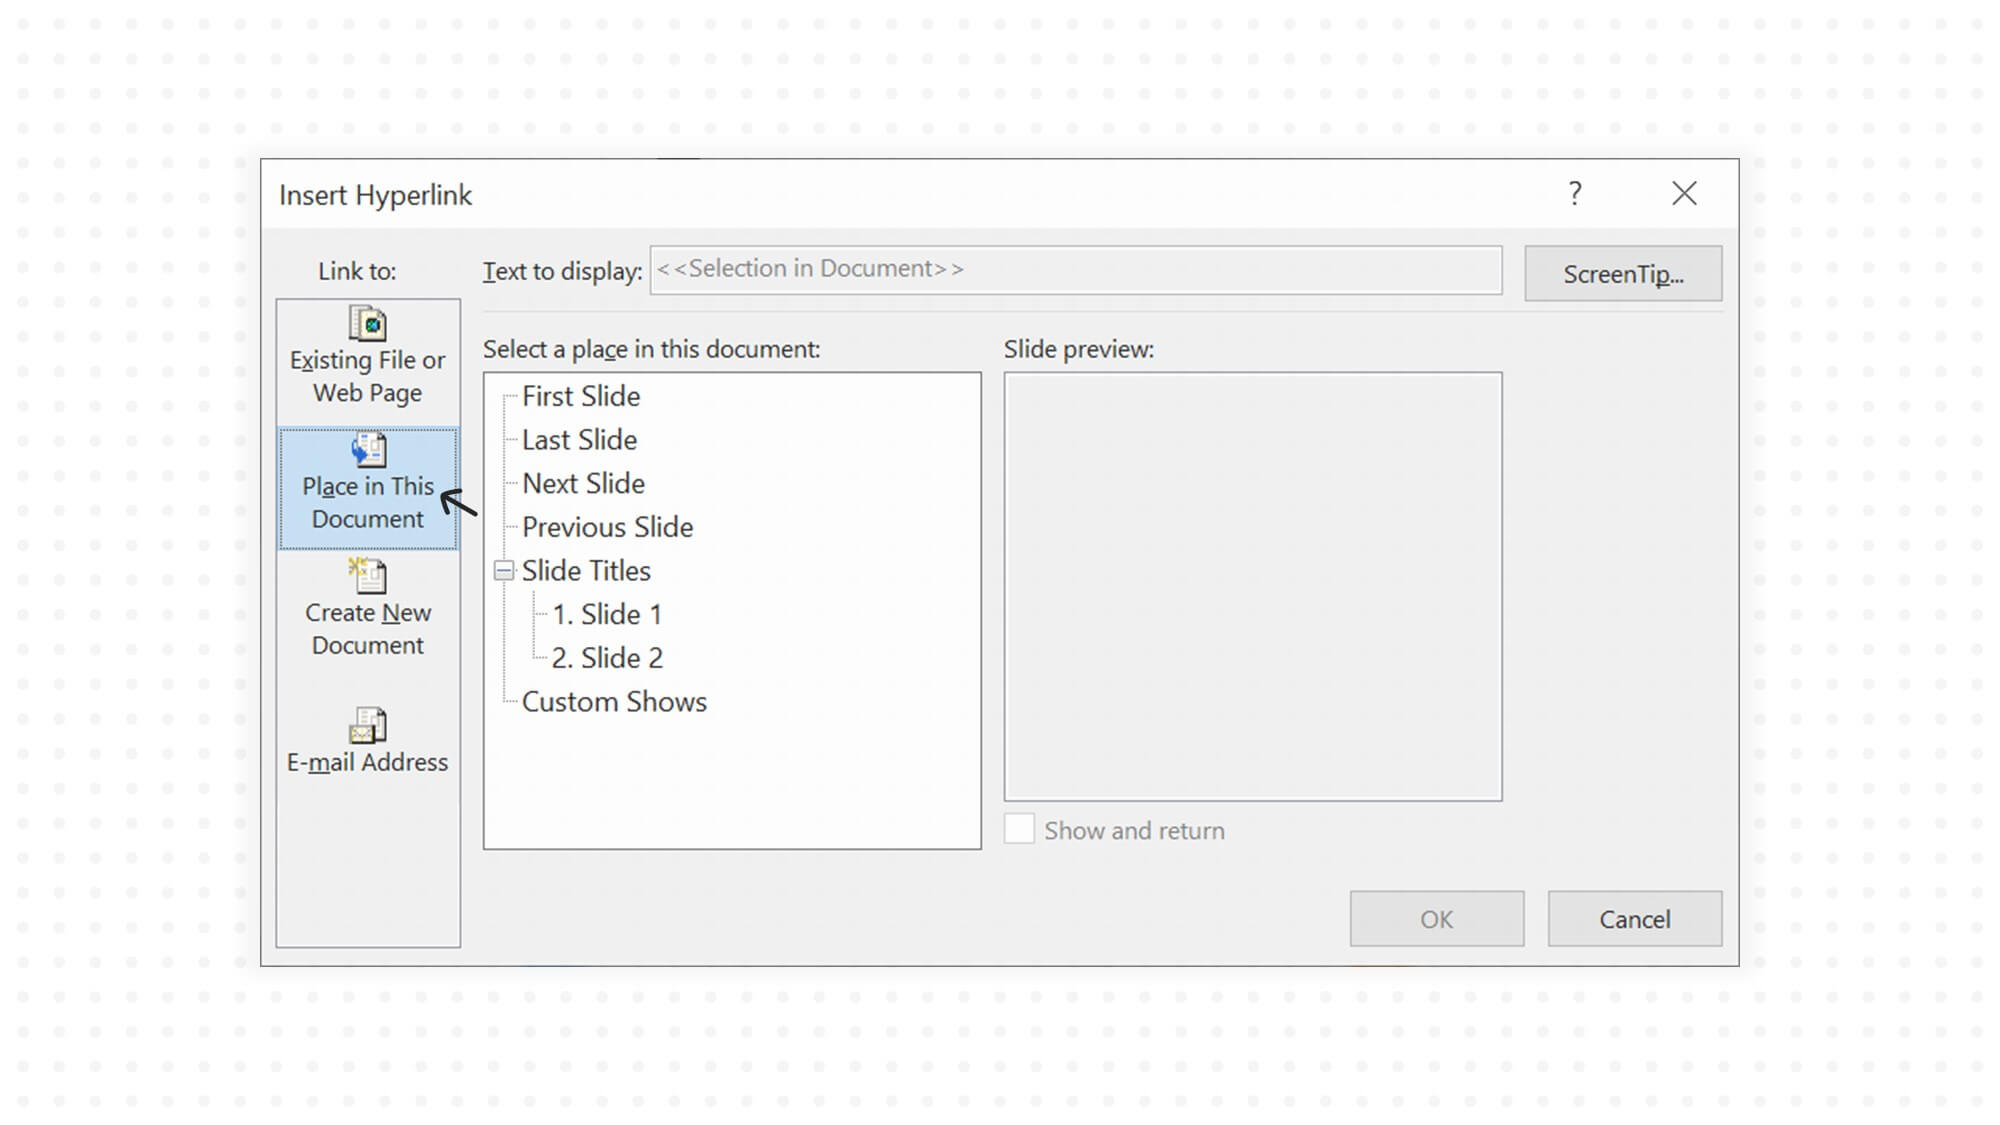
Task: Pick Previous Slide from the list
Action: (x=607, y=527)
